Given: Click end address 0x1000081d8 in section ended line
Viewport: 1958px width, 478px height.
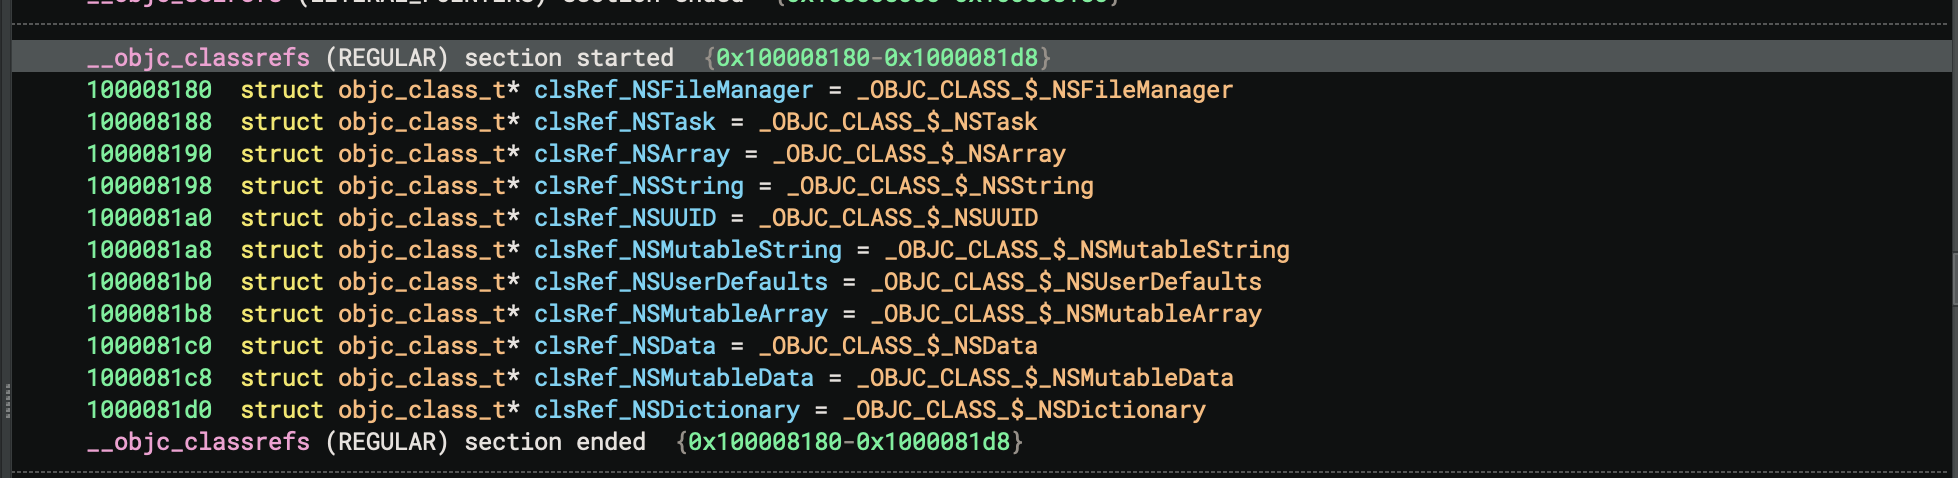Looking at the screenshot, I should pos(933,442).
